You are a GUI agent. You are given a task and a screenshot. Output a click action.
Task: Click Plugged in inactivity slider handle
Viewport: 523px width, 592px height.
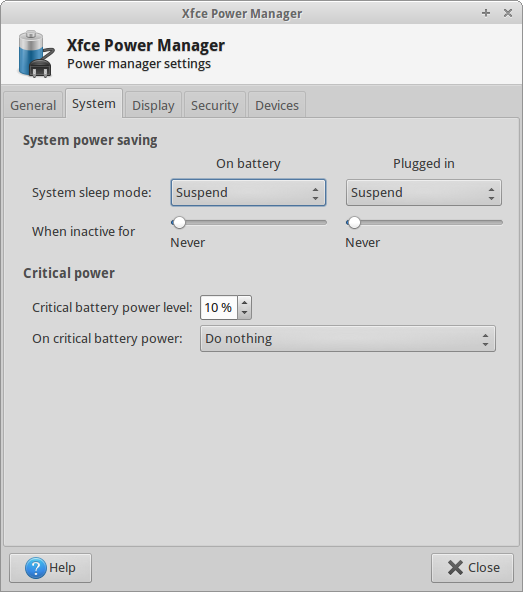click(354, 223)
